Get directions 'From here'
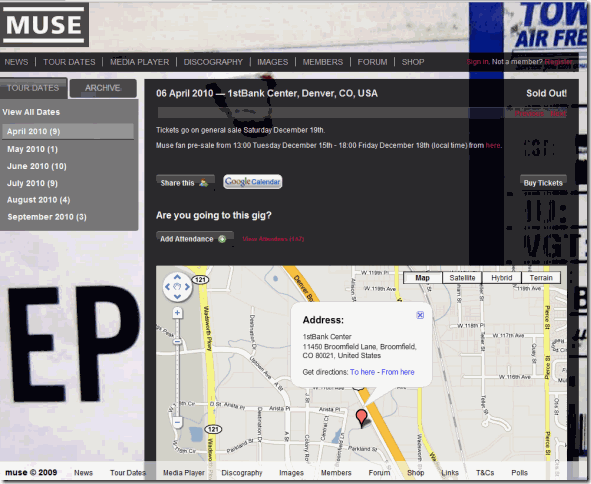591x484 pixels. tap(398, 372)
